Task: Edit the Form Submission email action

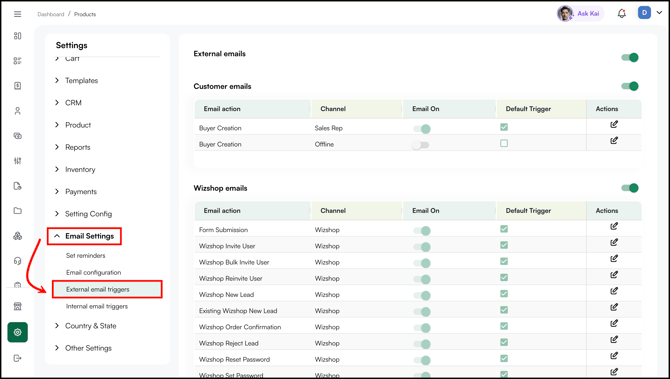Action: 614,226
